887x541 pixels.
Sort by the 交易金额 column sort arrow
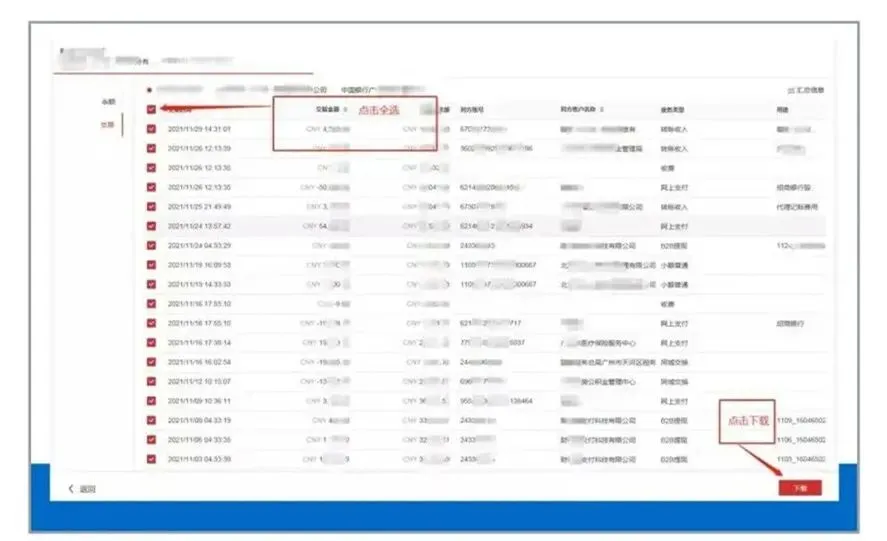click(x=345, y=109)
